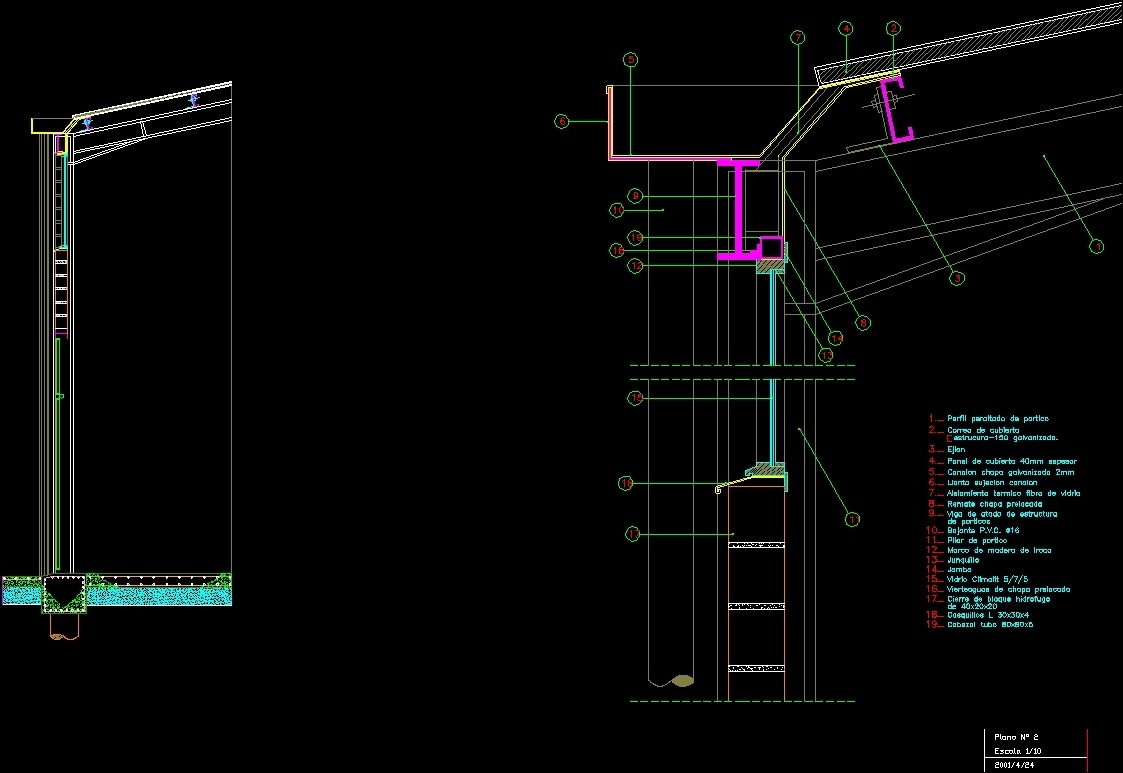Select callout balloon 13 near the junquillo

click(x=826, y=355)
